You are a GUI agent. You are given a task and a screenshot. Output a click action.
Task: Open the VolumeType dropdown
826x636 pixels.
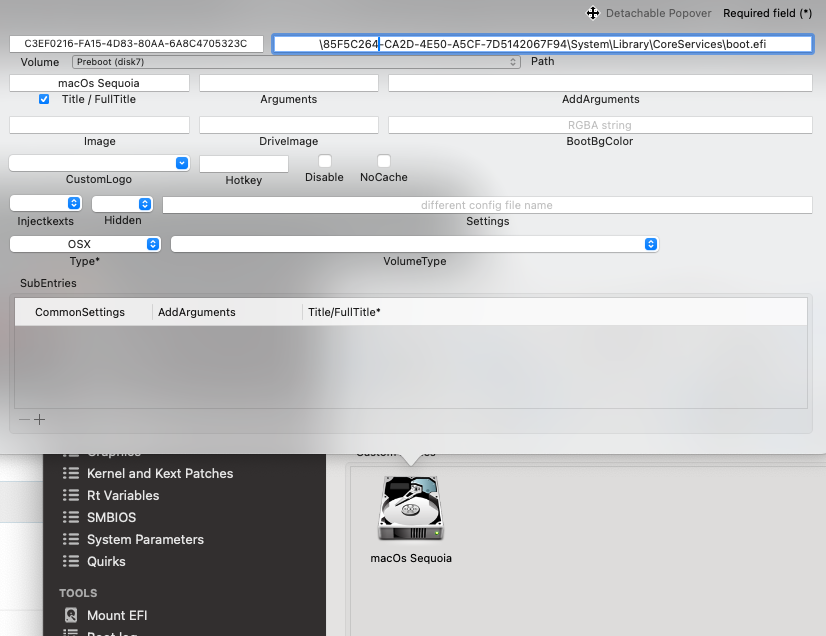(415, 244)
